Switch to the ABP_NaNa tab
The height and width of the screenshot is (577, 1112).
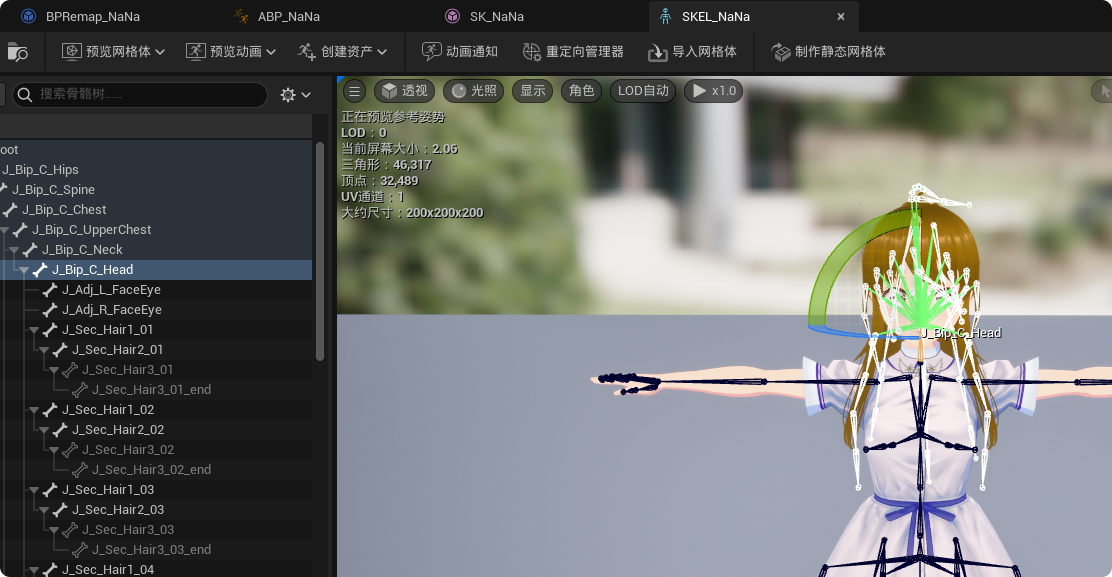pyautogui.click(x=277, y=16)
